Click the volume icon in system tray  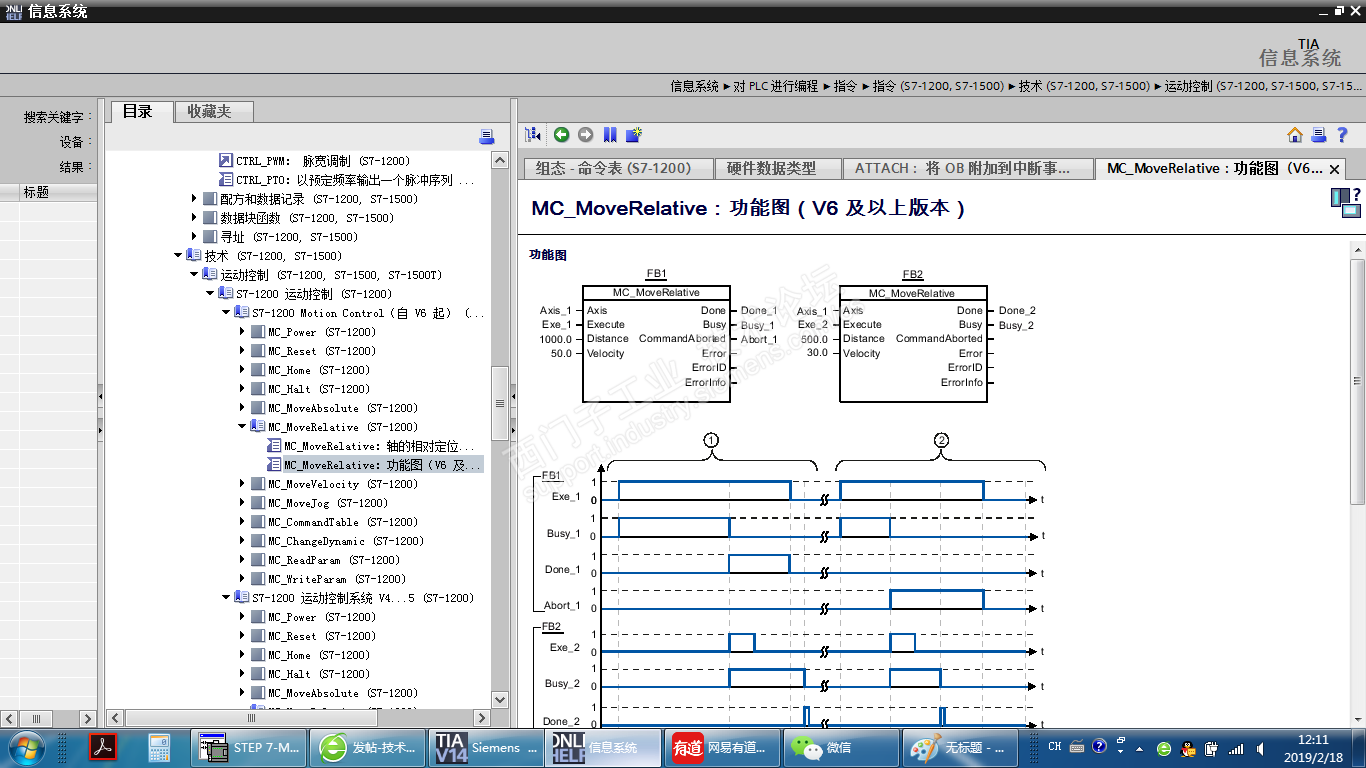(x=1260, y=748)
